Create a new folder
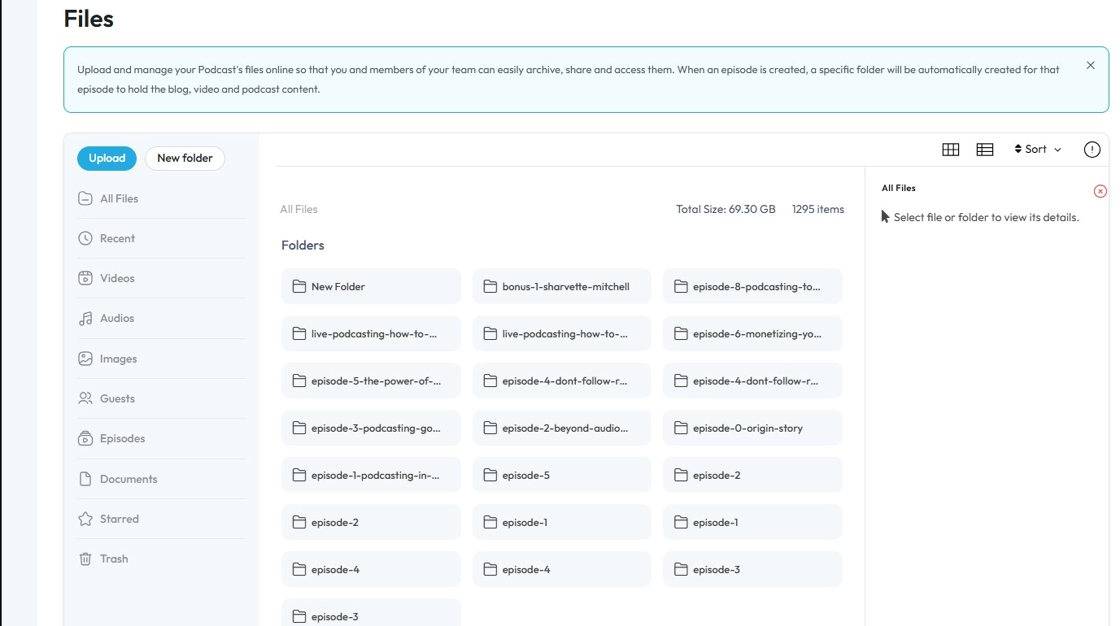 coord(185,158)
